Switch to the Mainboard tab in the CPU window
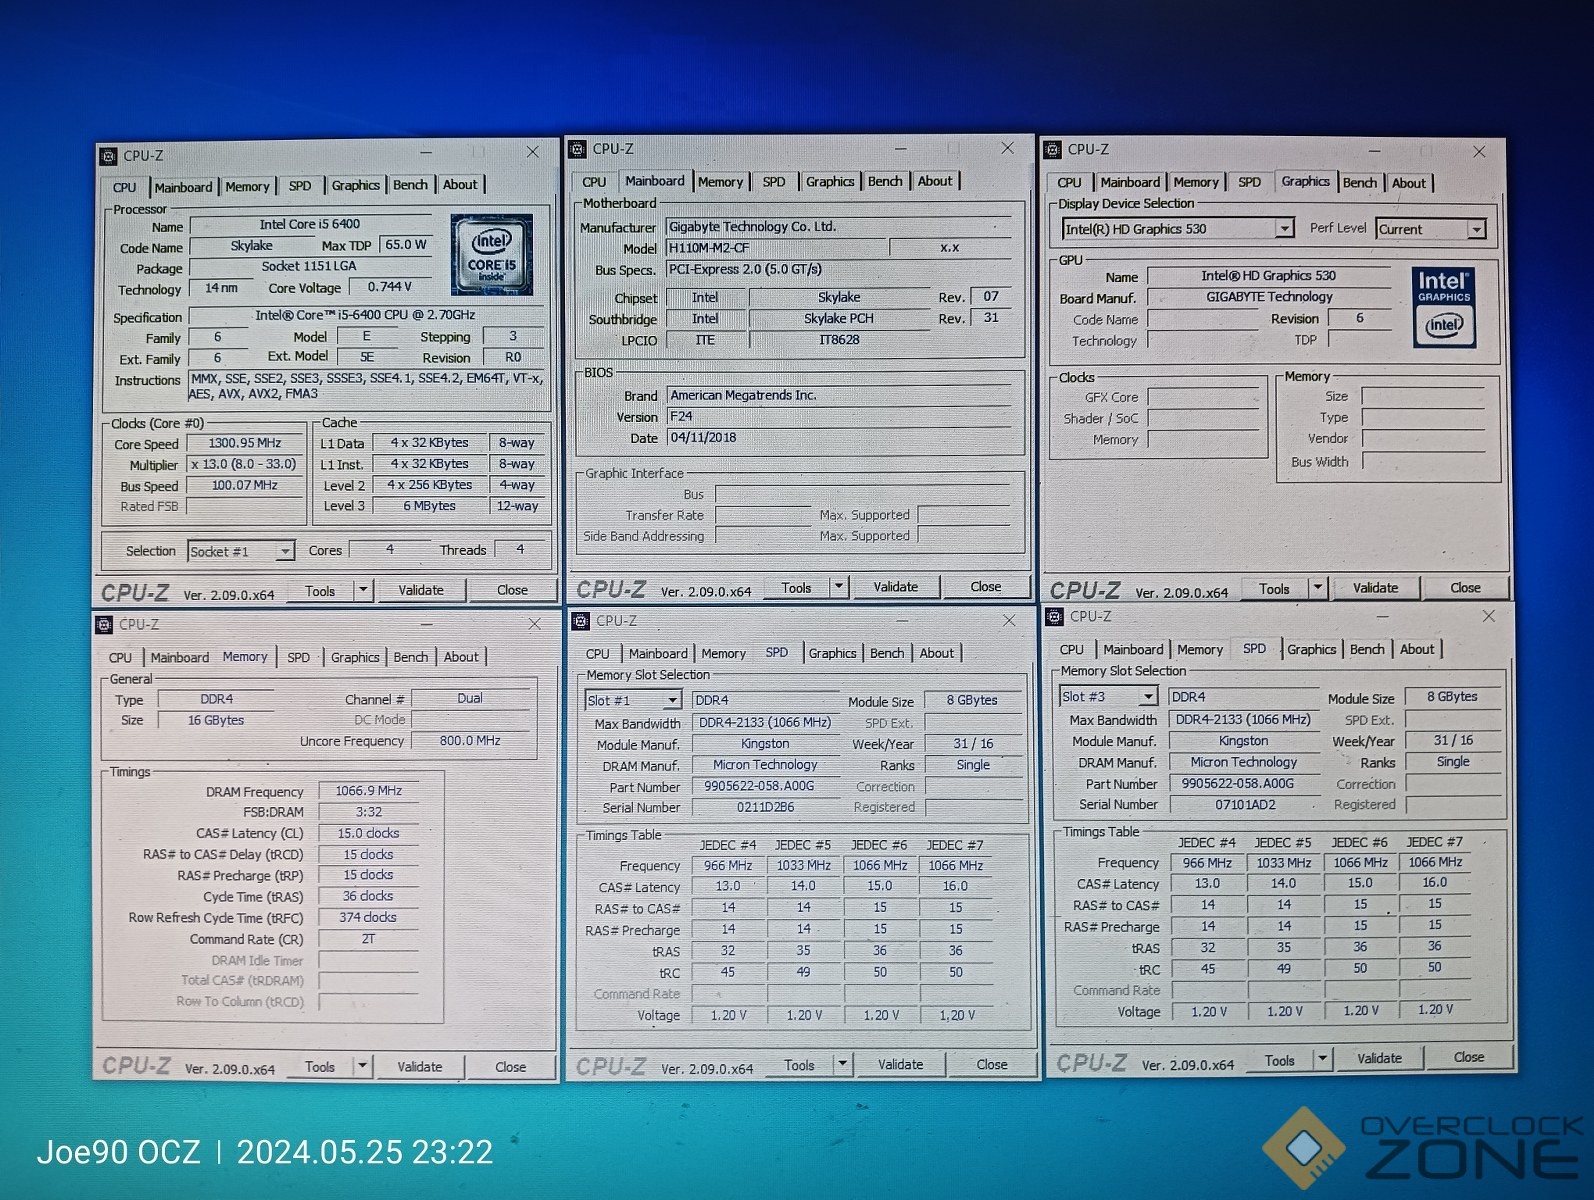The height and width of the screenshot is (1200, 1594). [183, 187]
